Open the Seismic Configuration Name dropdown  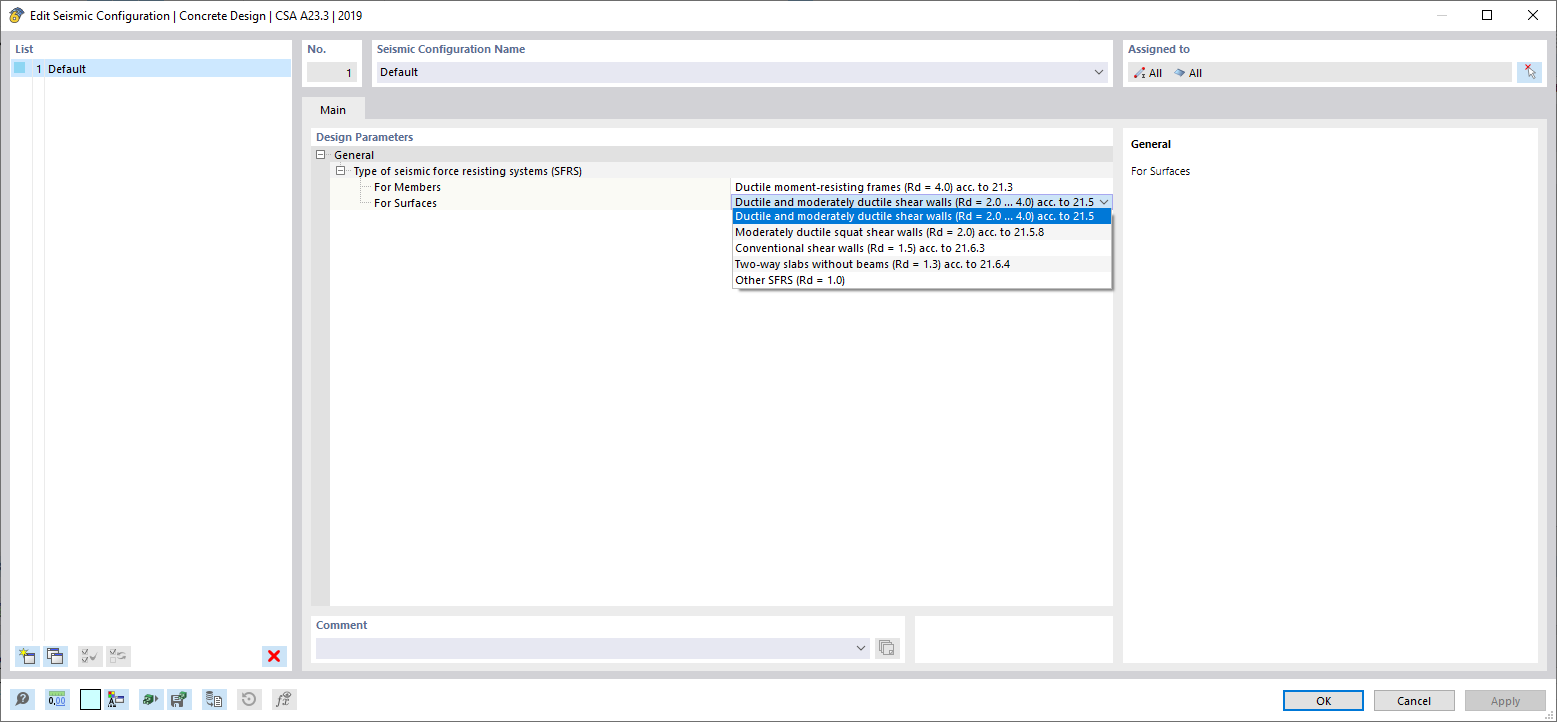point(1099,72)
